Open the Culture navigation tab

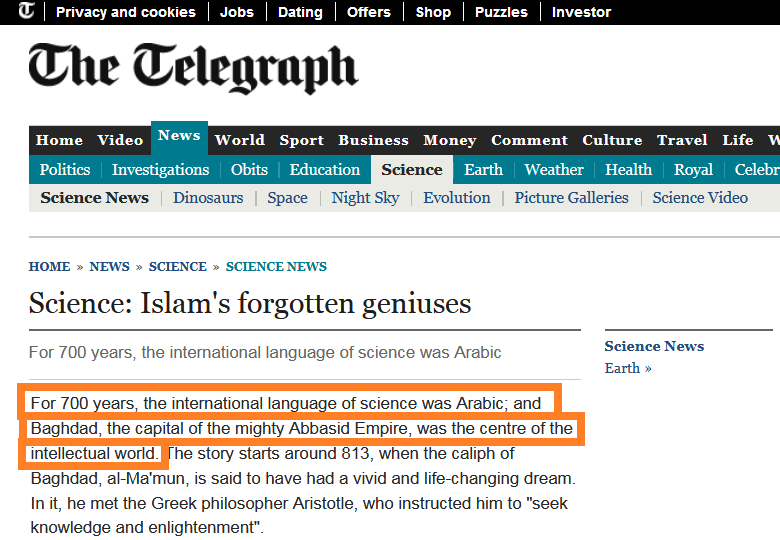612,140
